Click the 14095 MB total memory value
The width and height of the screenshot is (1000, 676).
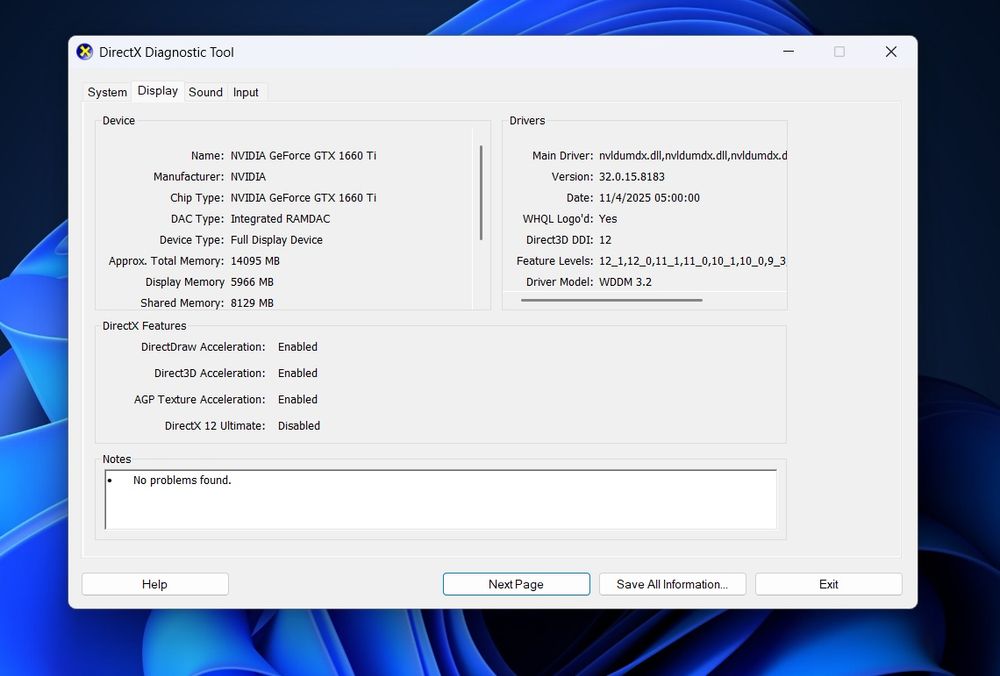255,261
